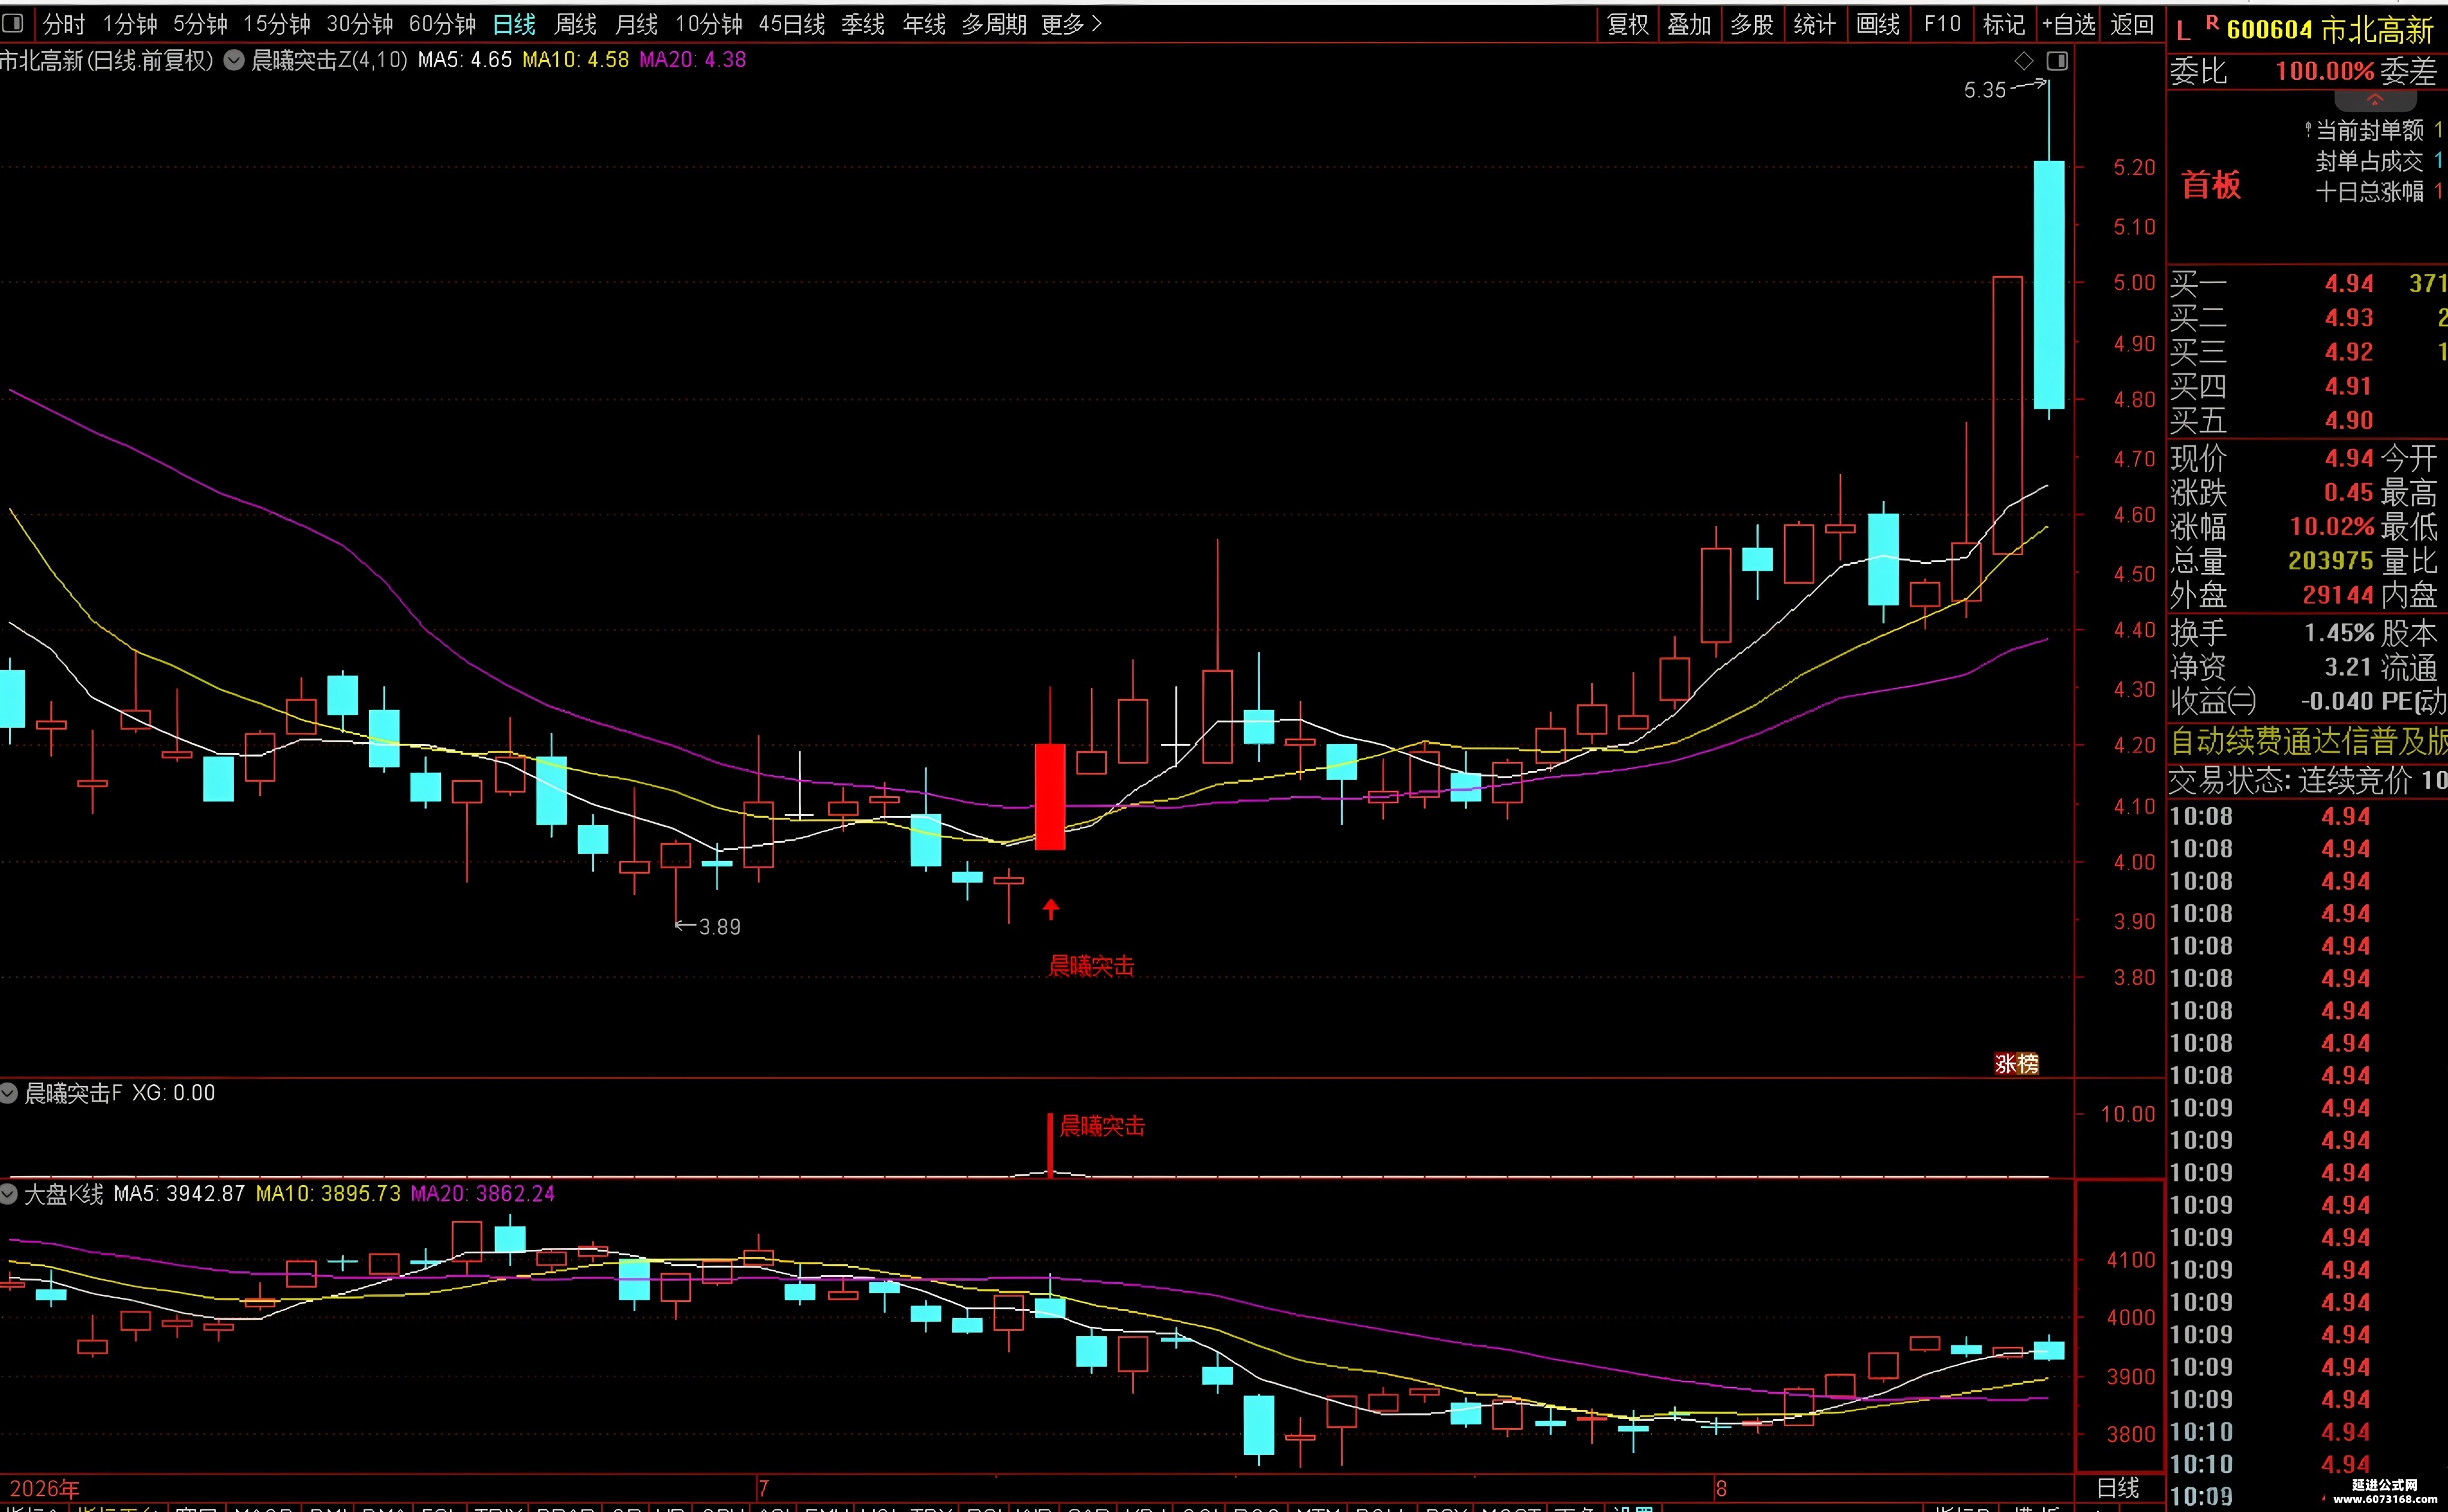This screenshot has height=1512, width=2448.
Task: Click the diamond icon above the chart
Action: tap(2023, 61)
